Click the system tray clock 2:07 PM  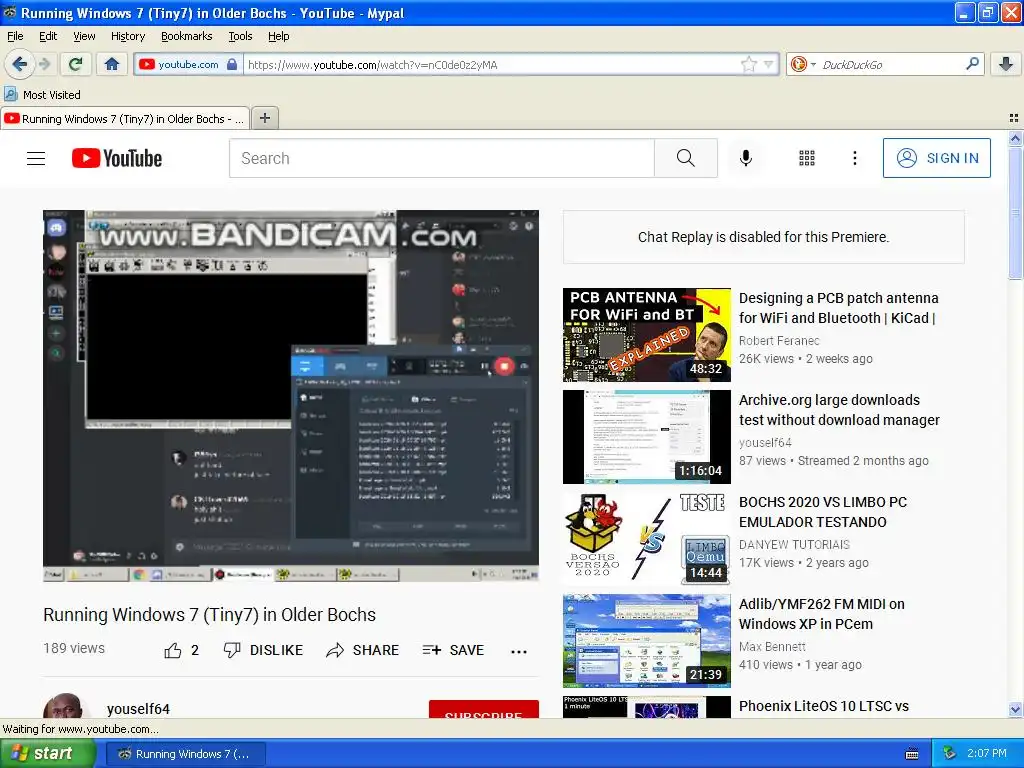pyautogui.click(x=987, y=753)
